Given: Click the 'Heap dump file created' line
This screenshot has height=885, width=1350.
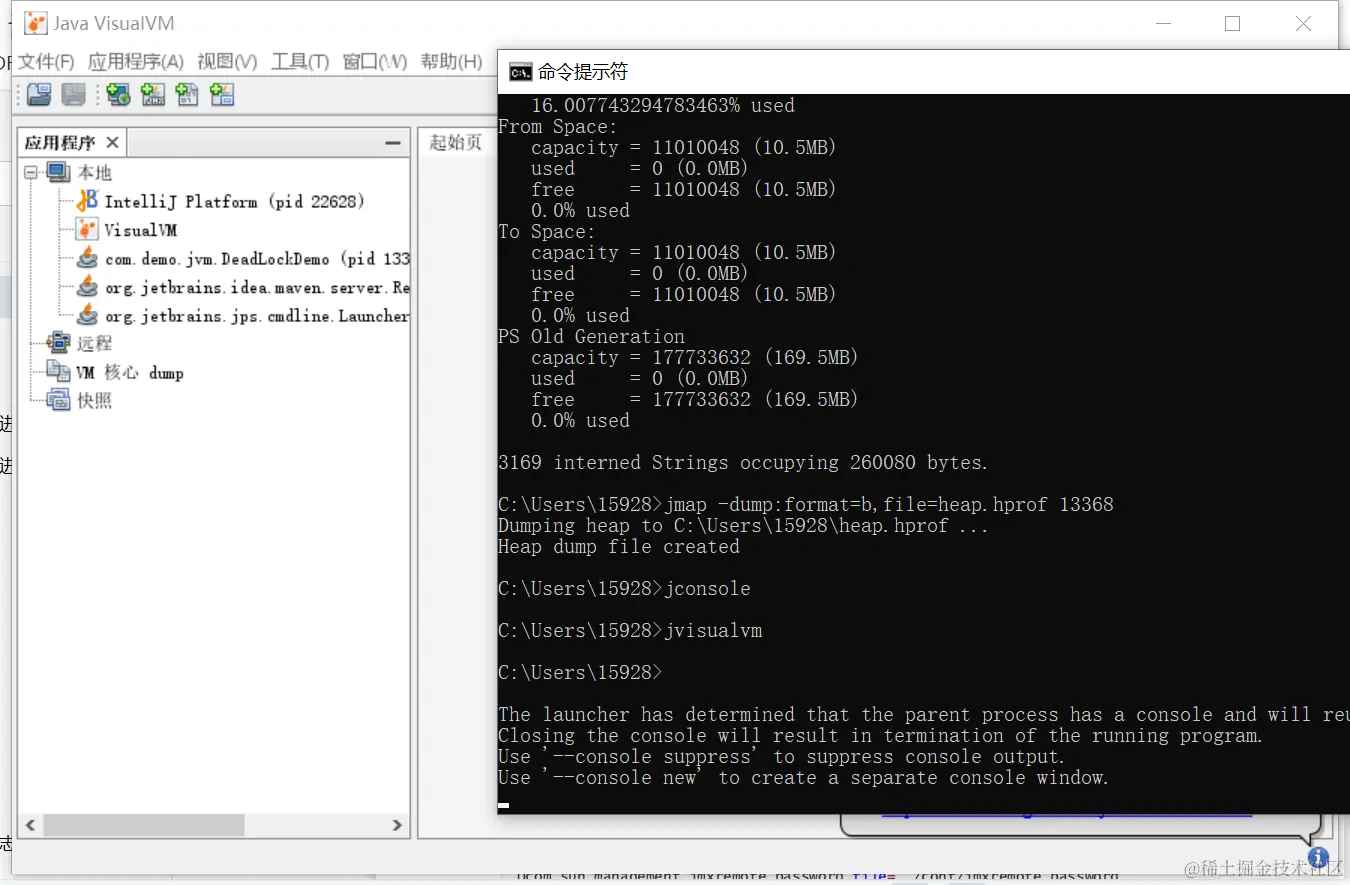Looking at the screenshot, I should coord(619,547).
